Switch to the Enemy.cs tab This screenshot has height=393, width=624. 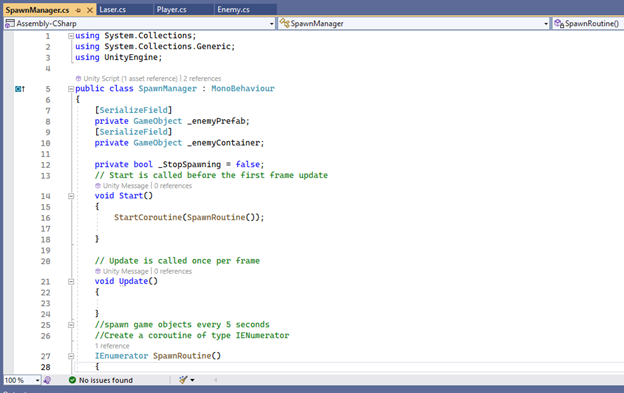coord(233,10)
